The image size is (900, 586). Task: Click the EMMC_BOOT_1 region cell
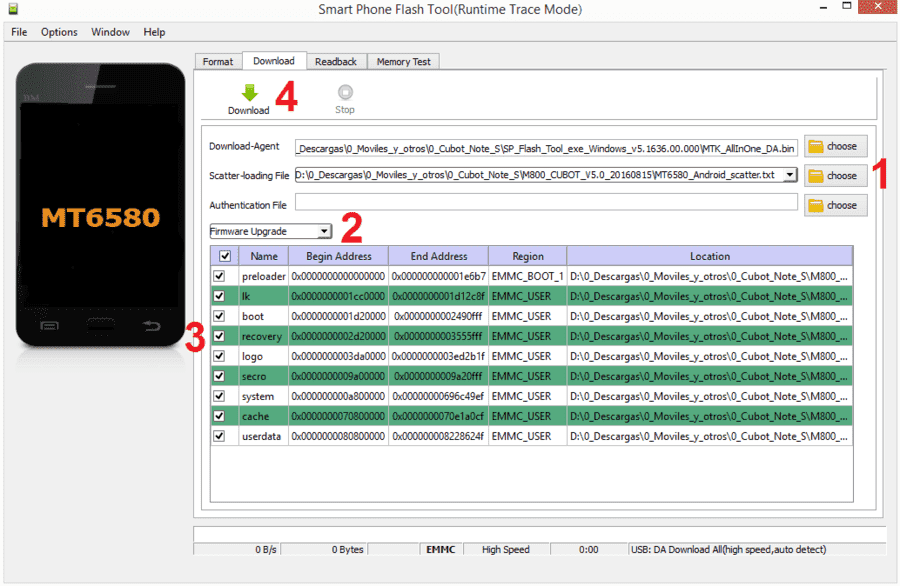point(527,276)
